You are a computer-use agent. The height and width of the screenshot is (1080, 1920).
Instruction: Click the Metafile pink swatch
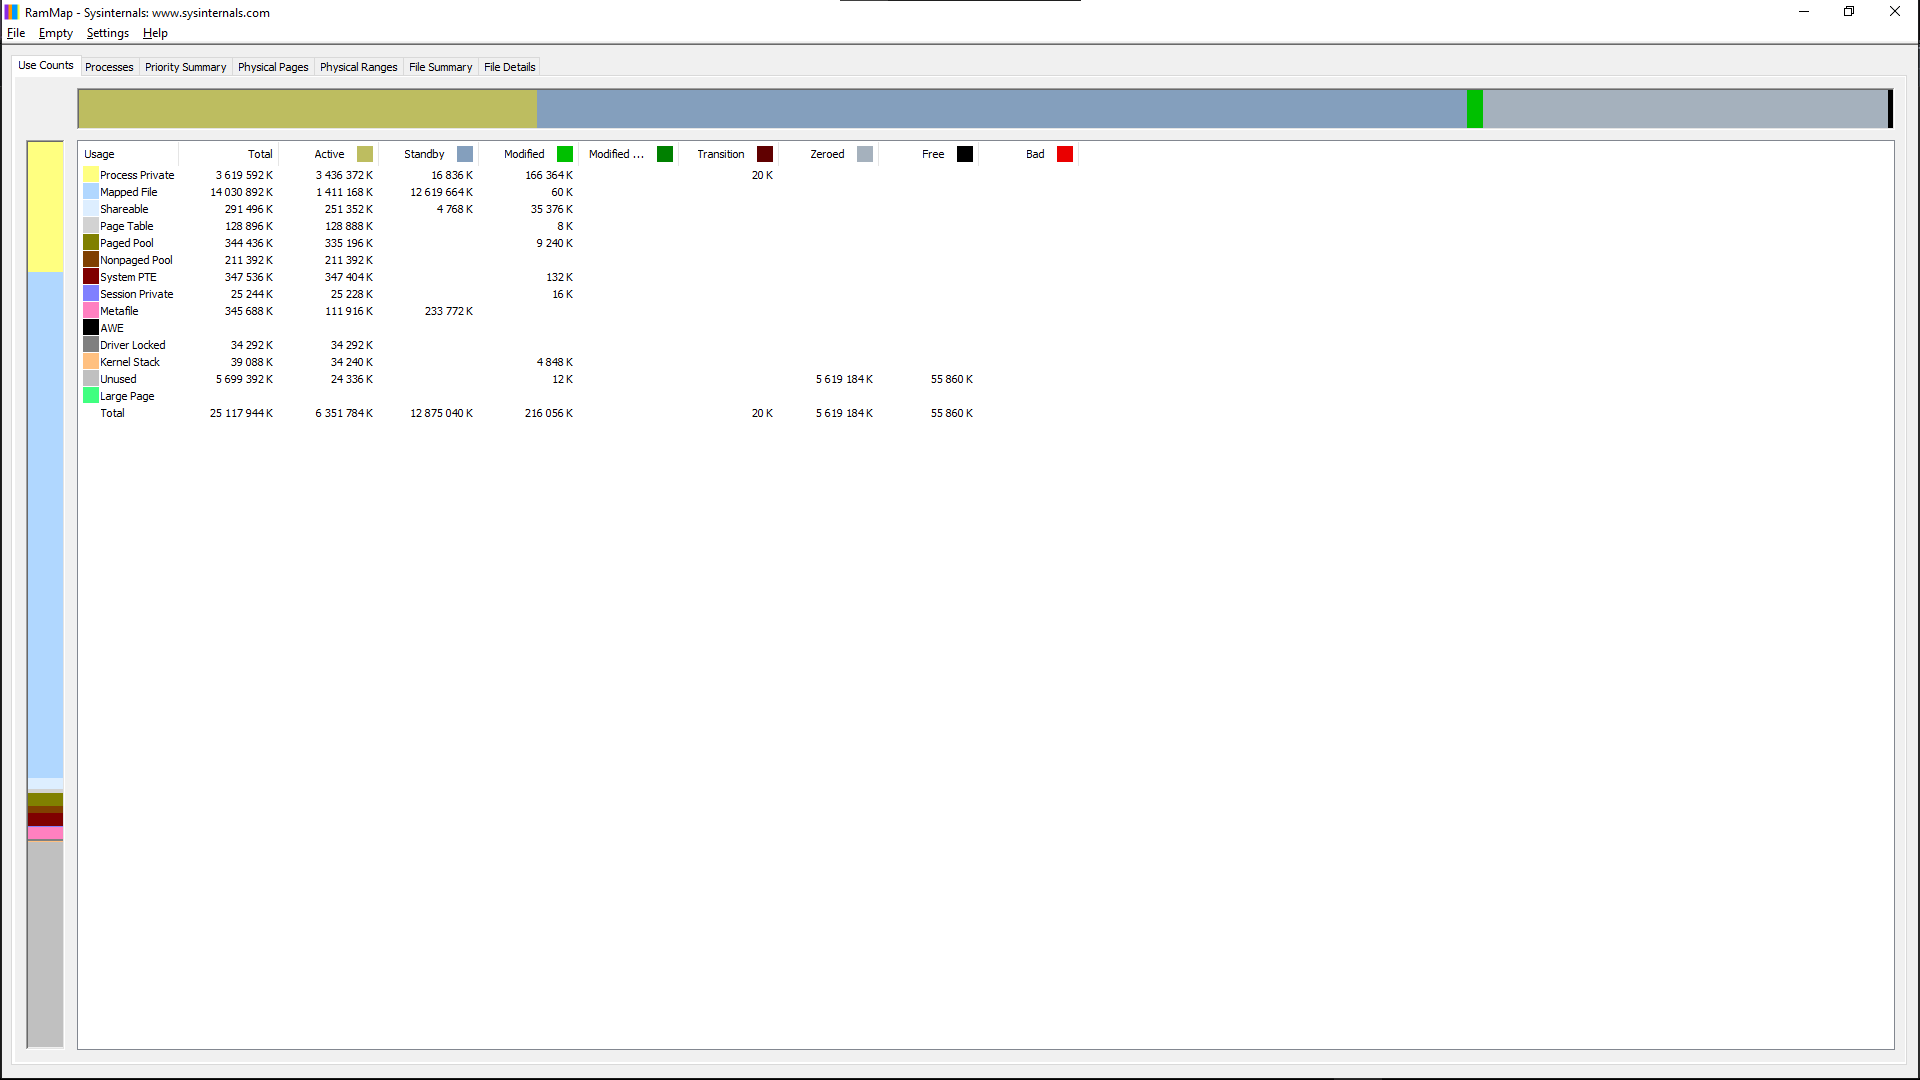click(91, 311)
